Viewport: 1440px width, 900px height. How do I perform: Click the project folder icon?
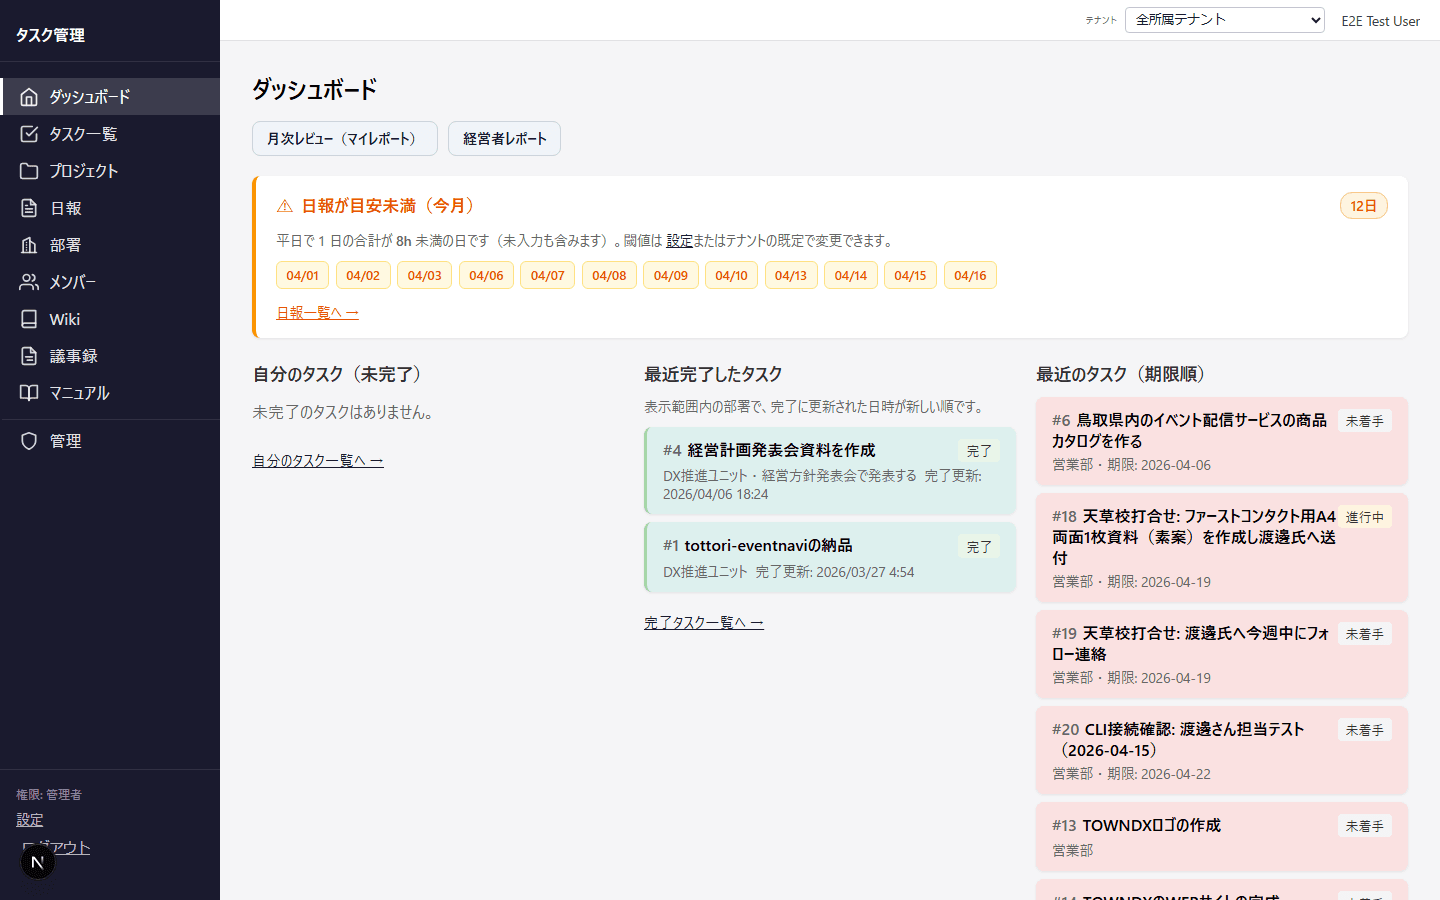pos(29,171)
